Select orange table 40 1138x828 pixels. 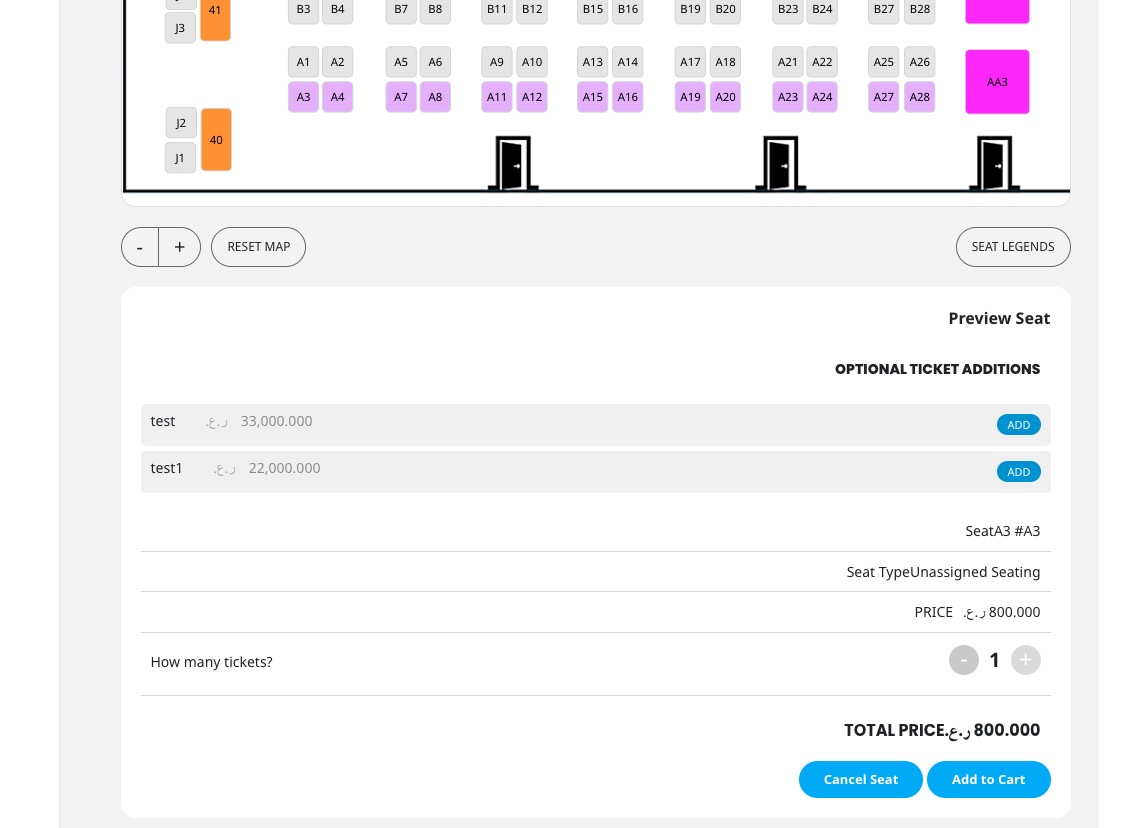(216, 140)
